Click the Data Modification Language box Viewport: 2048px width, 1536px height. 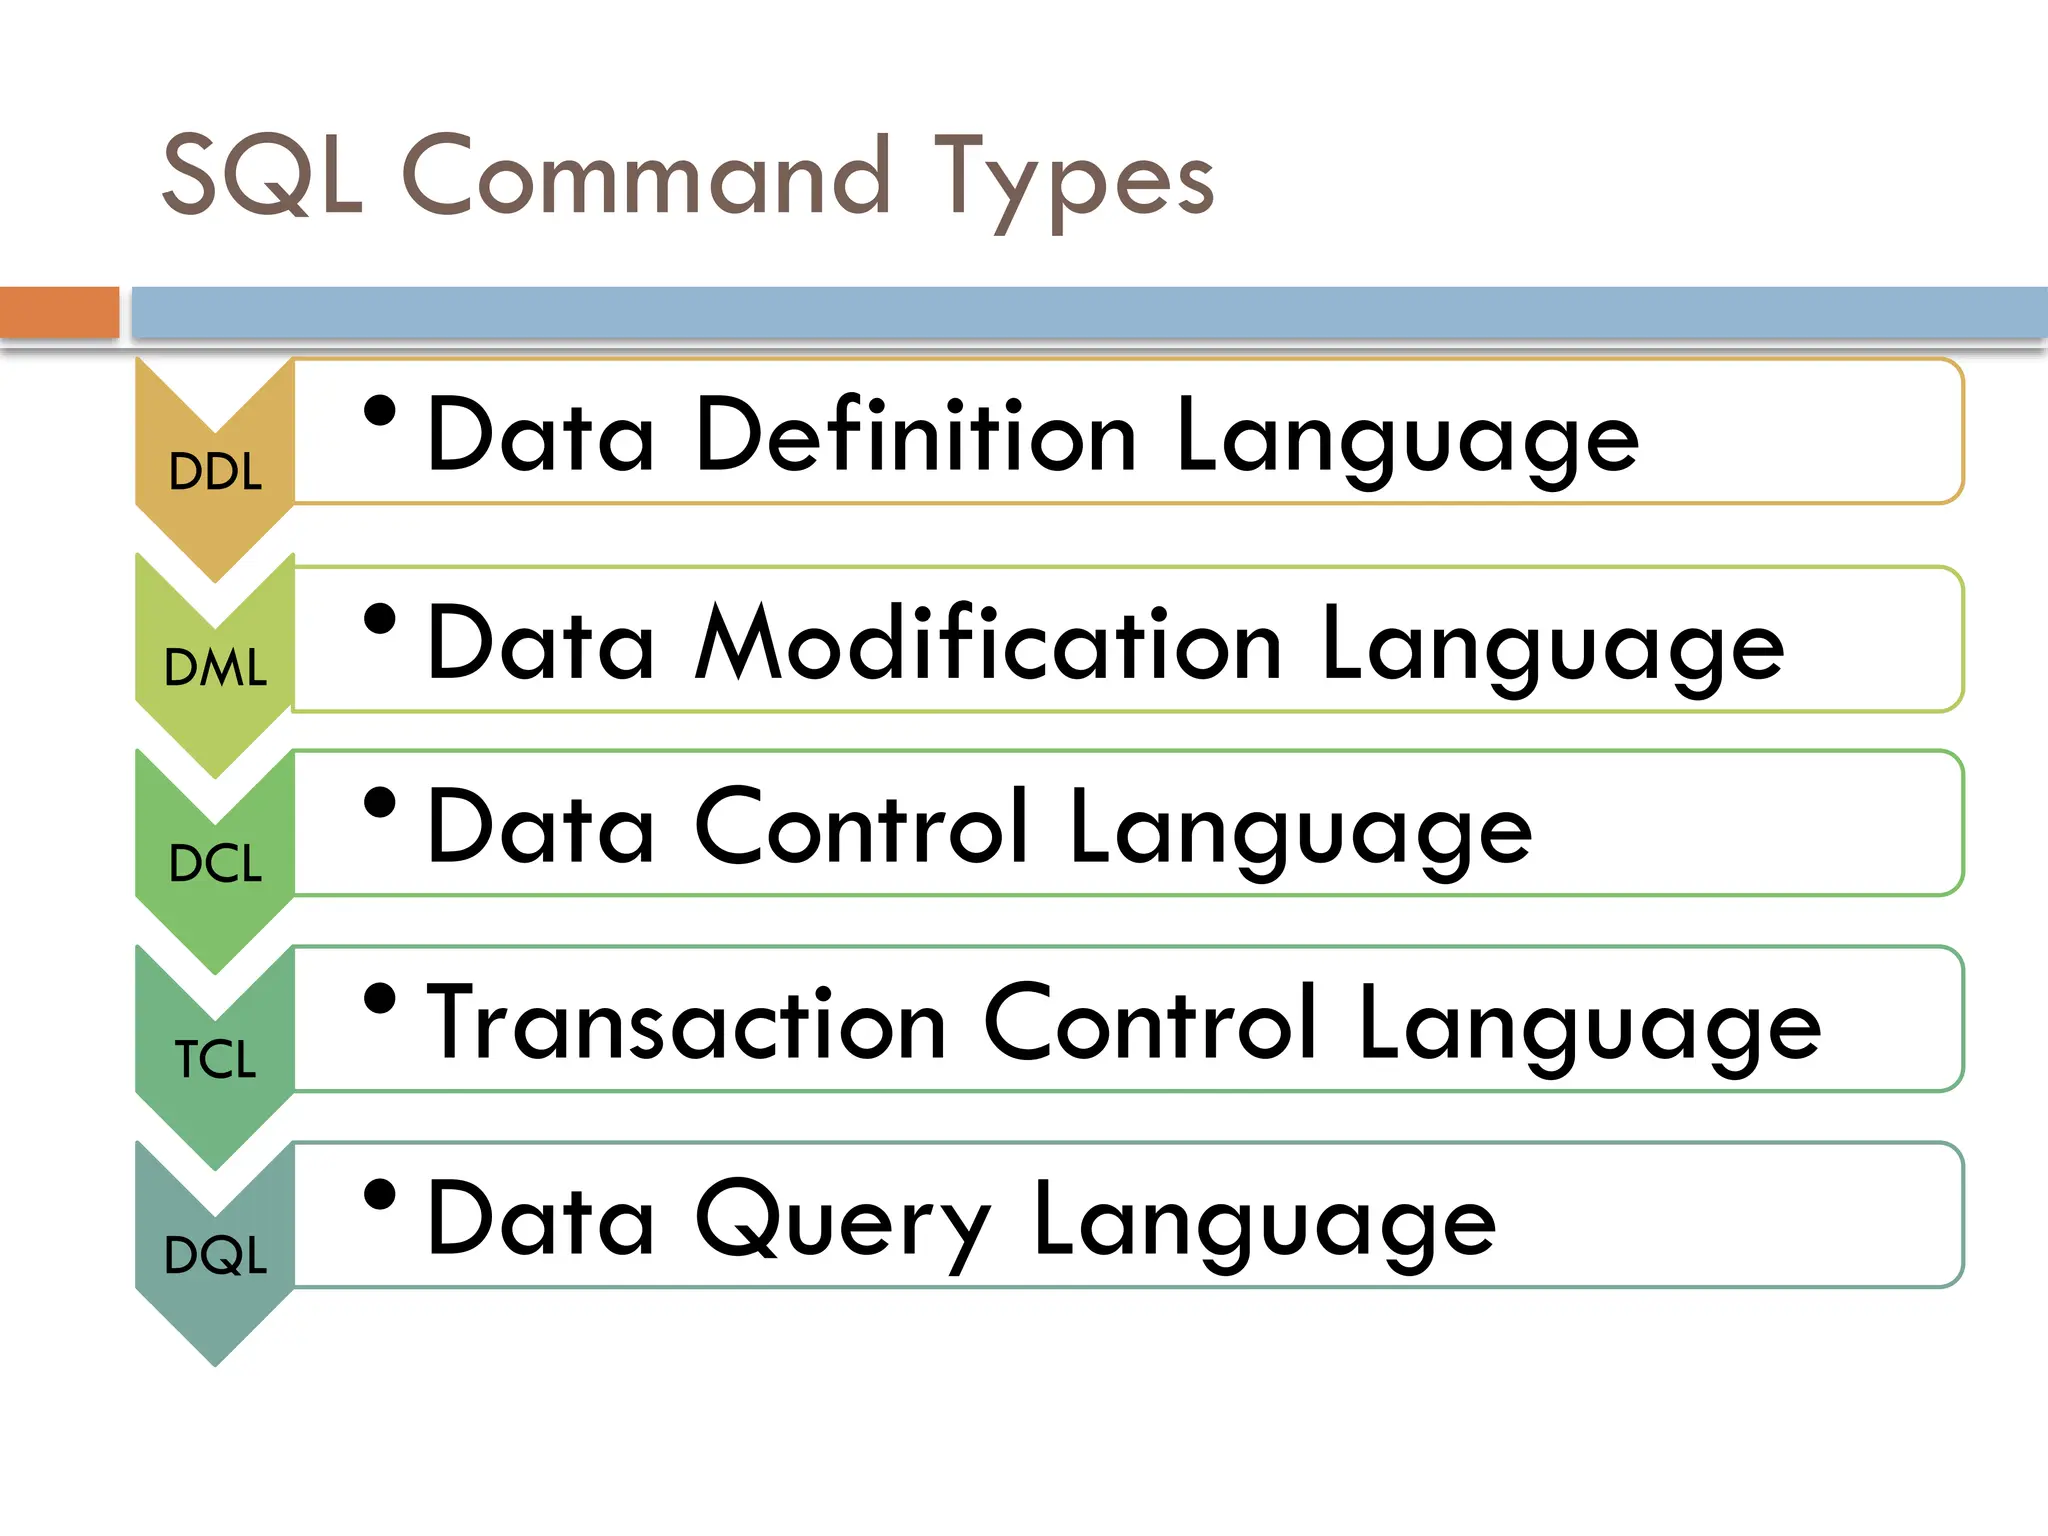(1128, 640)
